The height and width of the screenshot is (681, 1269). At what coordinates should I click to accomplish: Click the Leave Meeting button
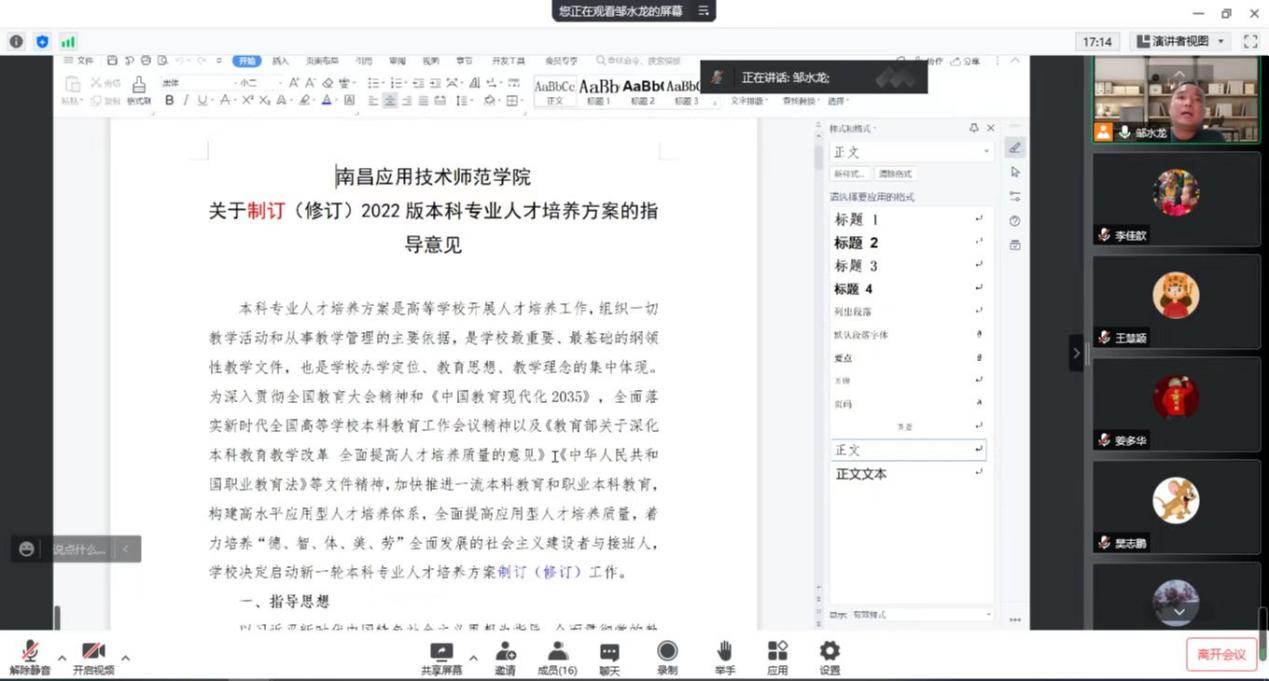(x=1220, y=655)
